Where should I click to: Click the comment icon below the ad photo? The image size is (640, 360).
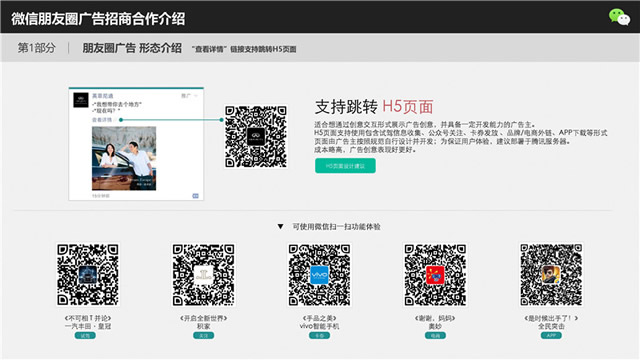(x=196, y=196)
